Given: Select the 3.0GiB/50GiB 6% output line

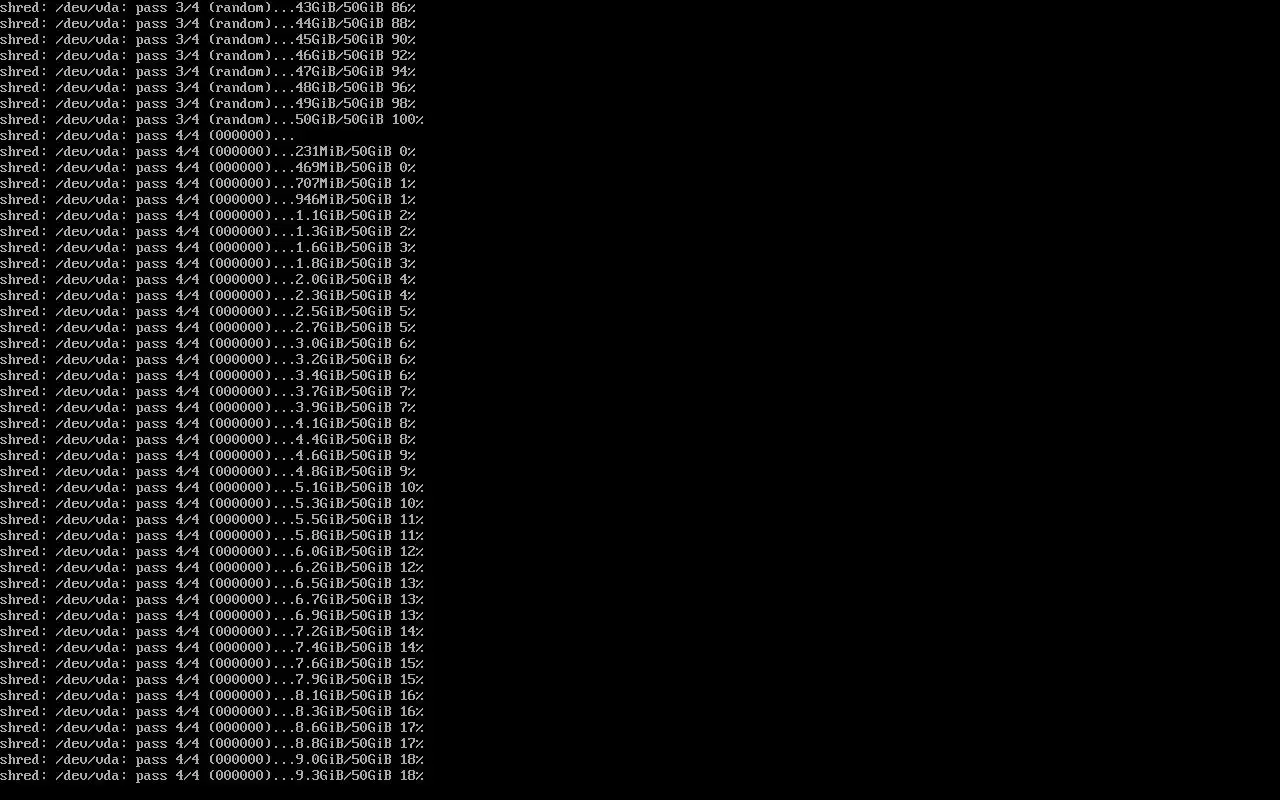Looking at the screenshot, I should click(208, 343).
